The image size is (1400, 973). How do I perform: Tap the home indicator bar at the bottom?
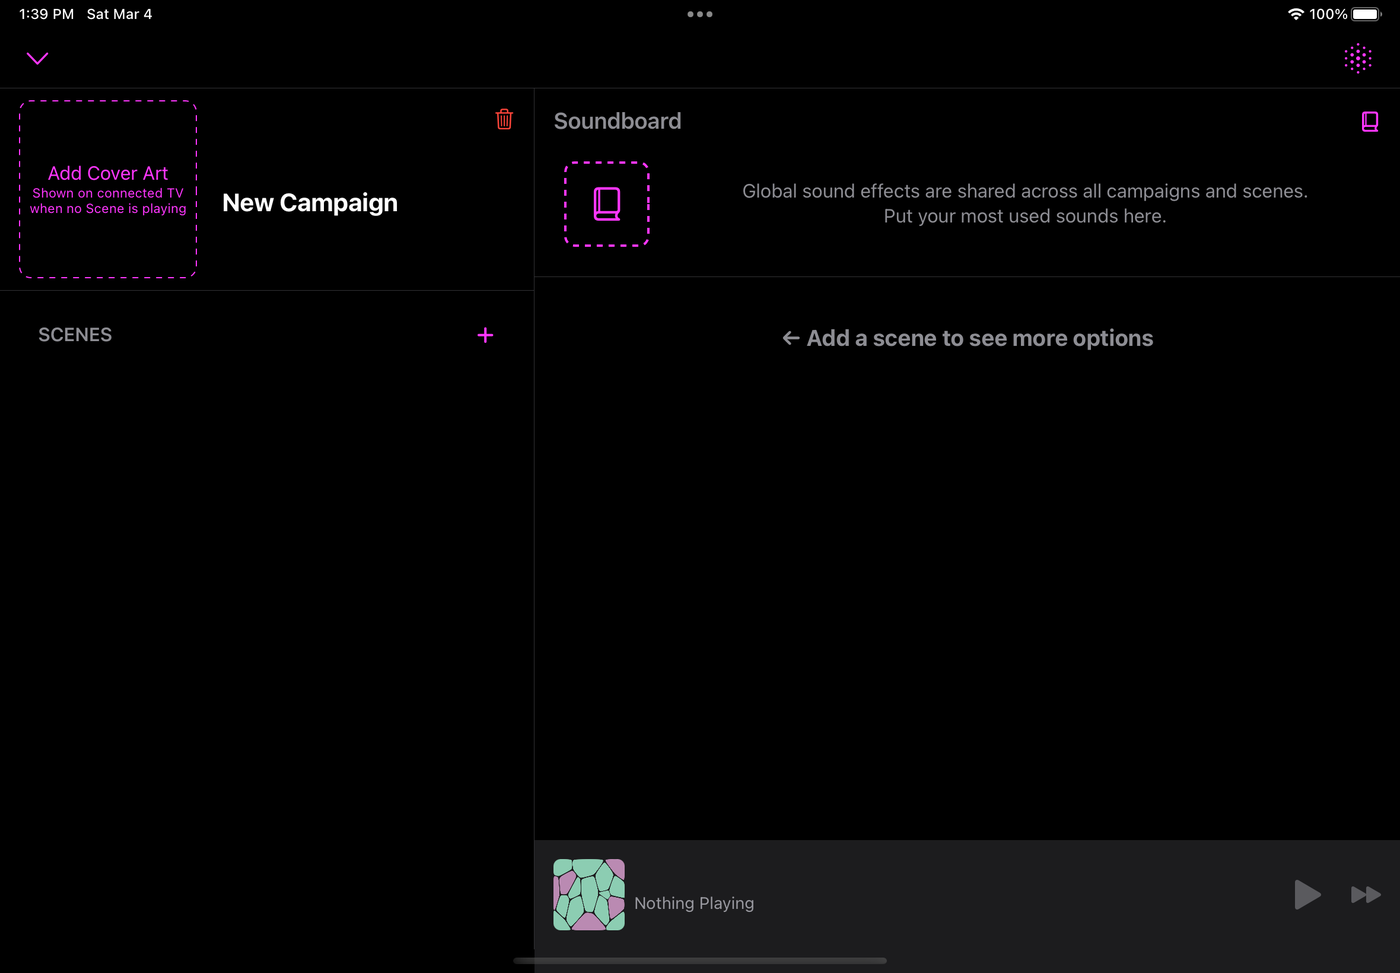[x=700, y=961]
